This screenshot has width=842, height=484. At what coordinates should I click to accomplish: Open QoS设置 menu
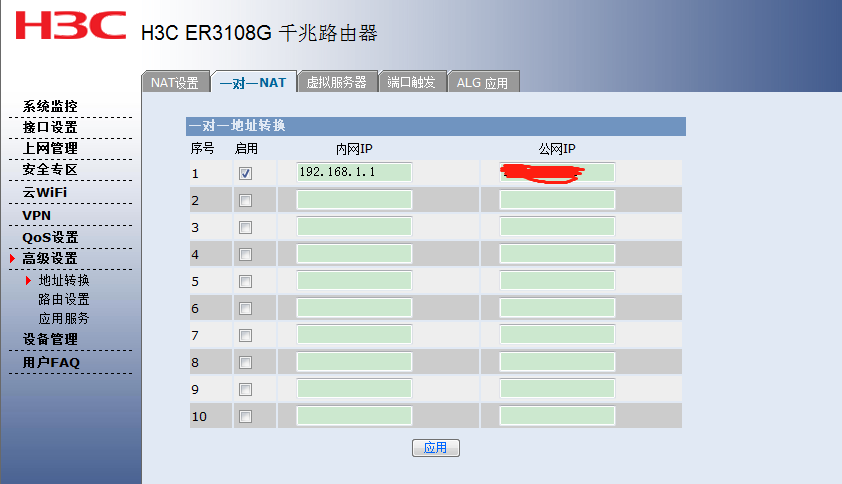[50, 237]
